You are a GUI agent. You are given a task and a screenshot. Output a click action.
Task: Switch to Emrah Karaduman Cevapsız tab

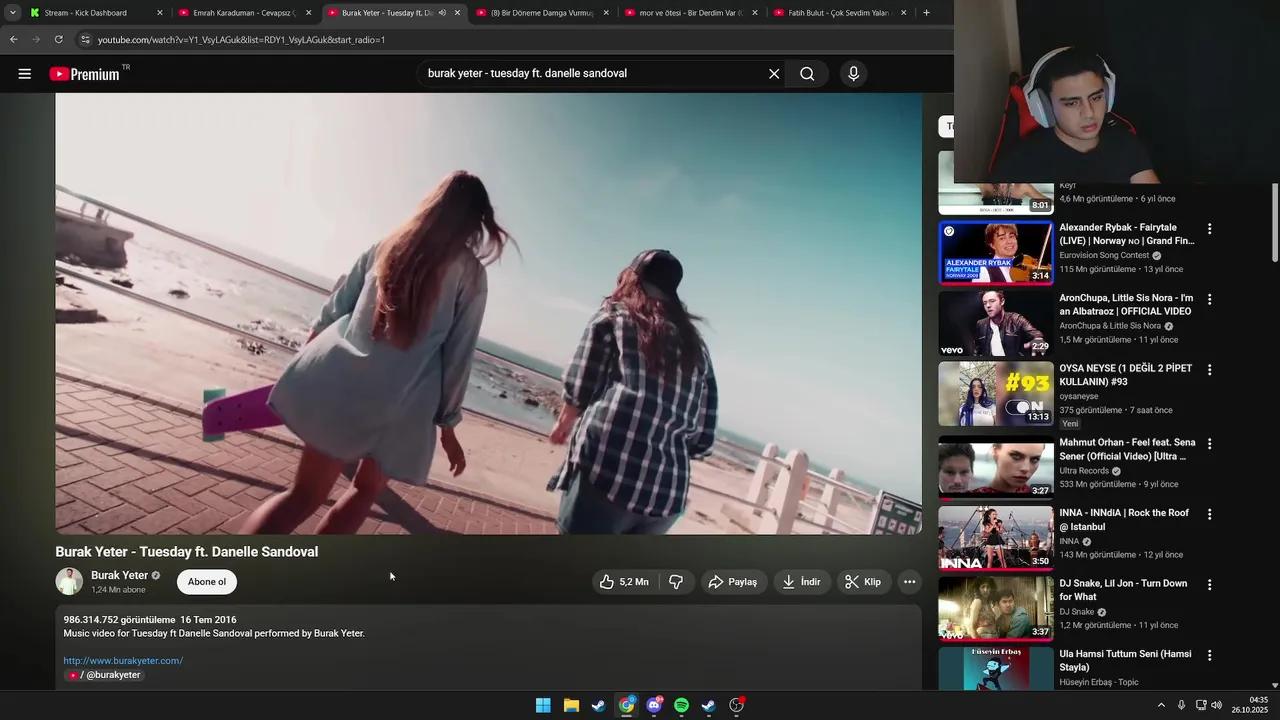[245, 13]
